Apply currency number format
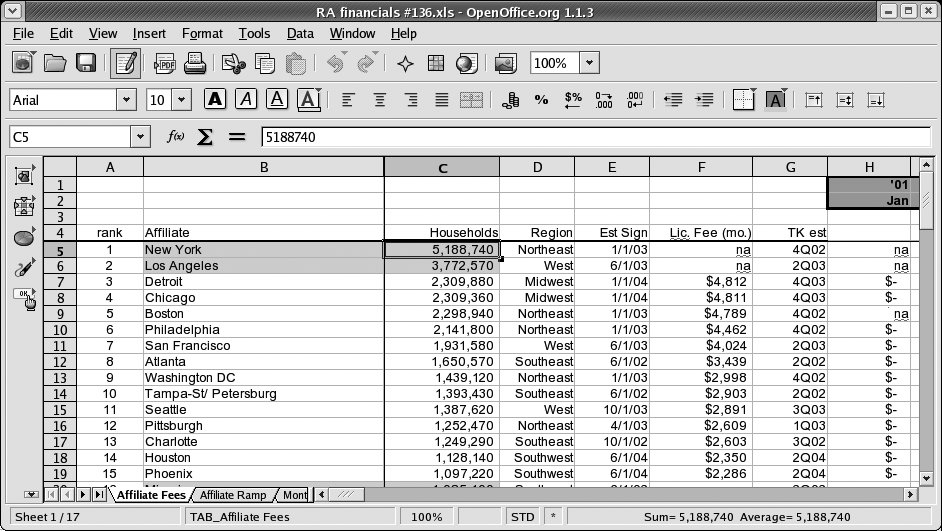This screenshot has width=942, height=531. 510,100
